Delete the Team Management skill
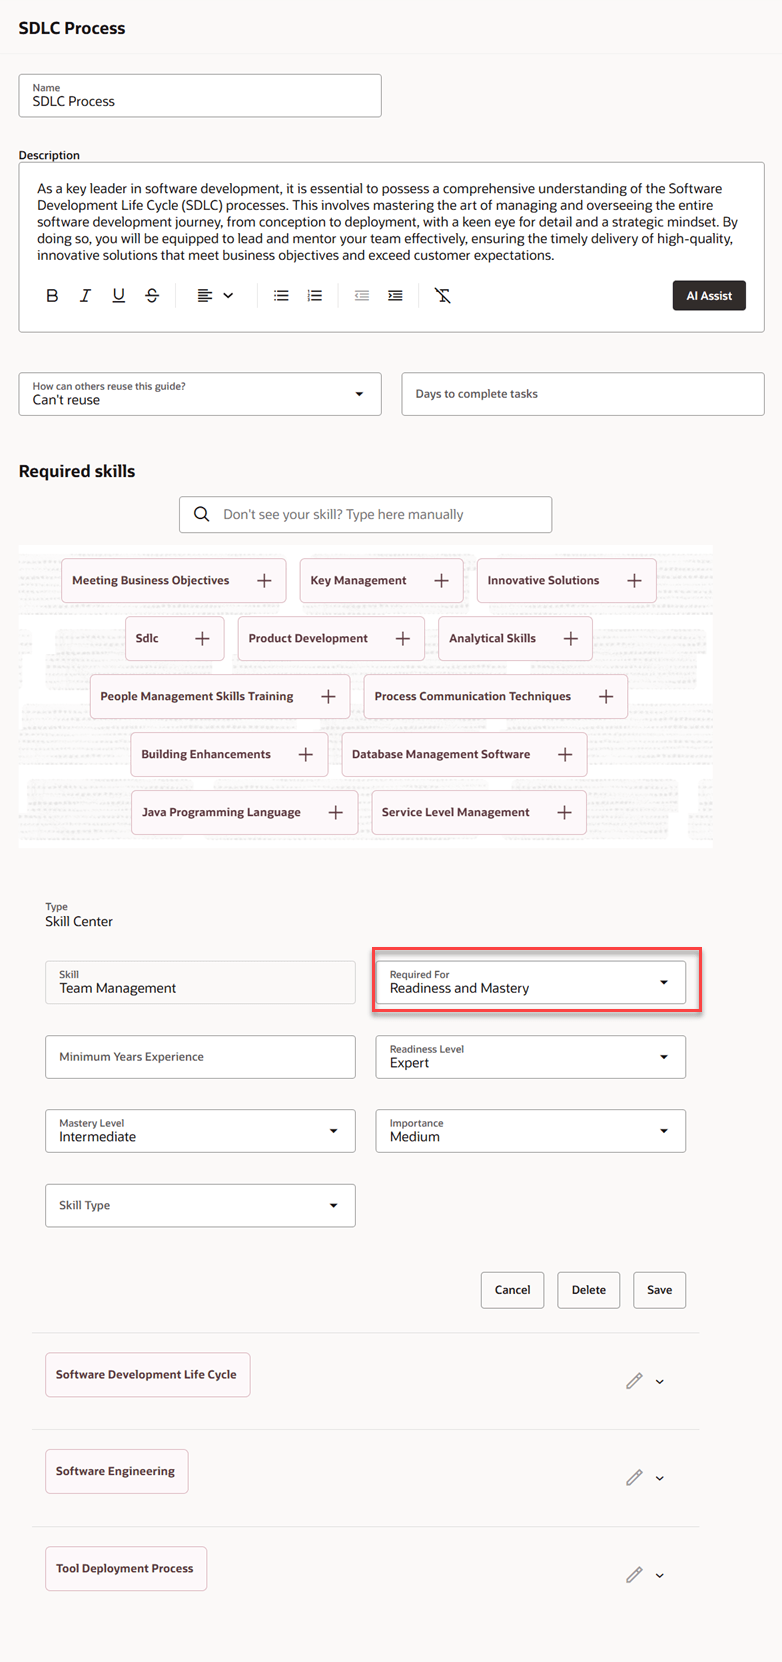Image resolution: width=782 pixels, height=1662 pixels. click(589, 1290)
